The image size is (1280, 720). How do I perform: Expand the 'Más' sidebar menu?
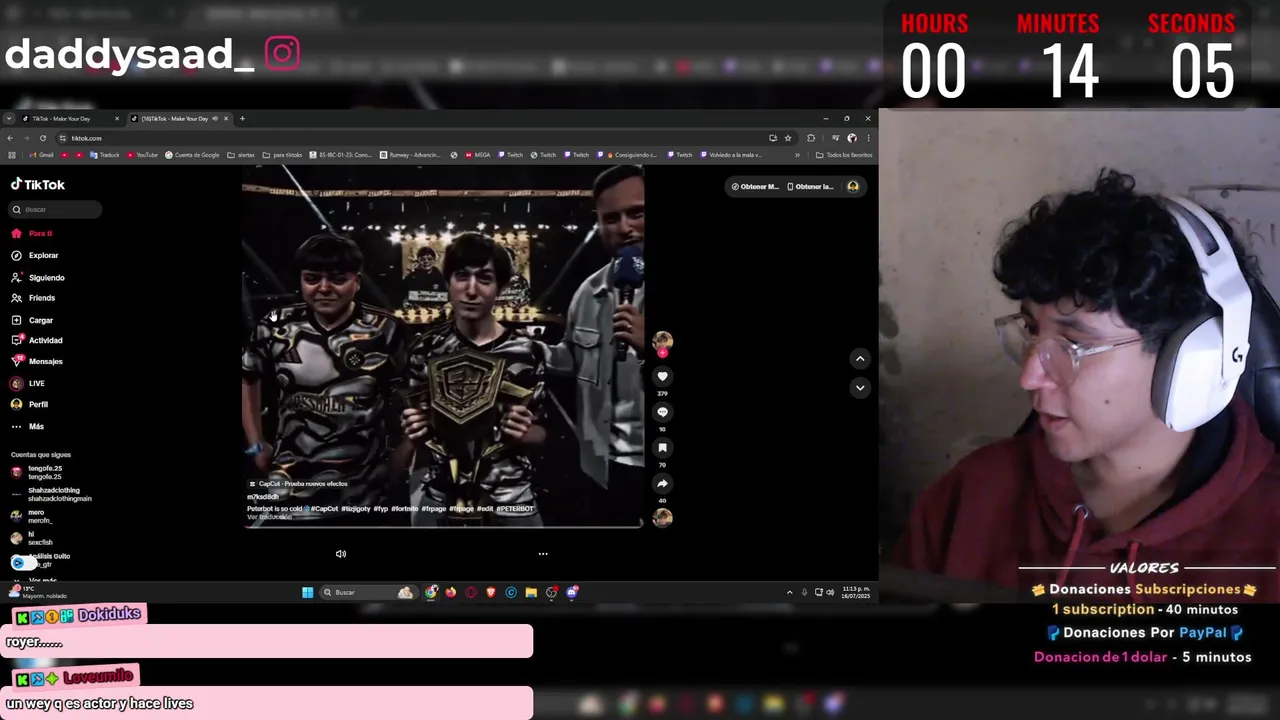coord(28,426)
